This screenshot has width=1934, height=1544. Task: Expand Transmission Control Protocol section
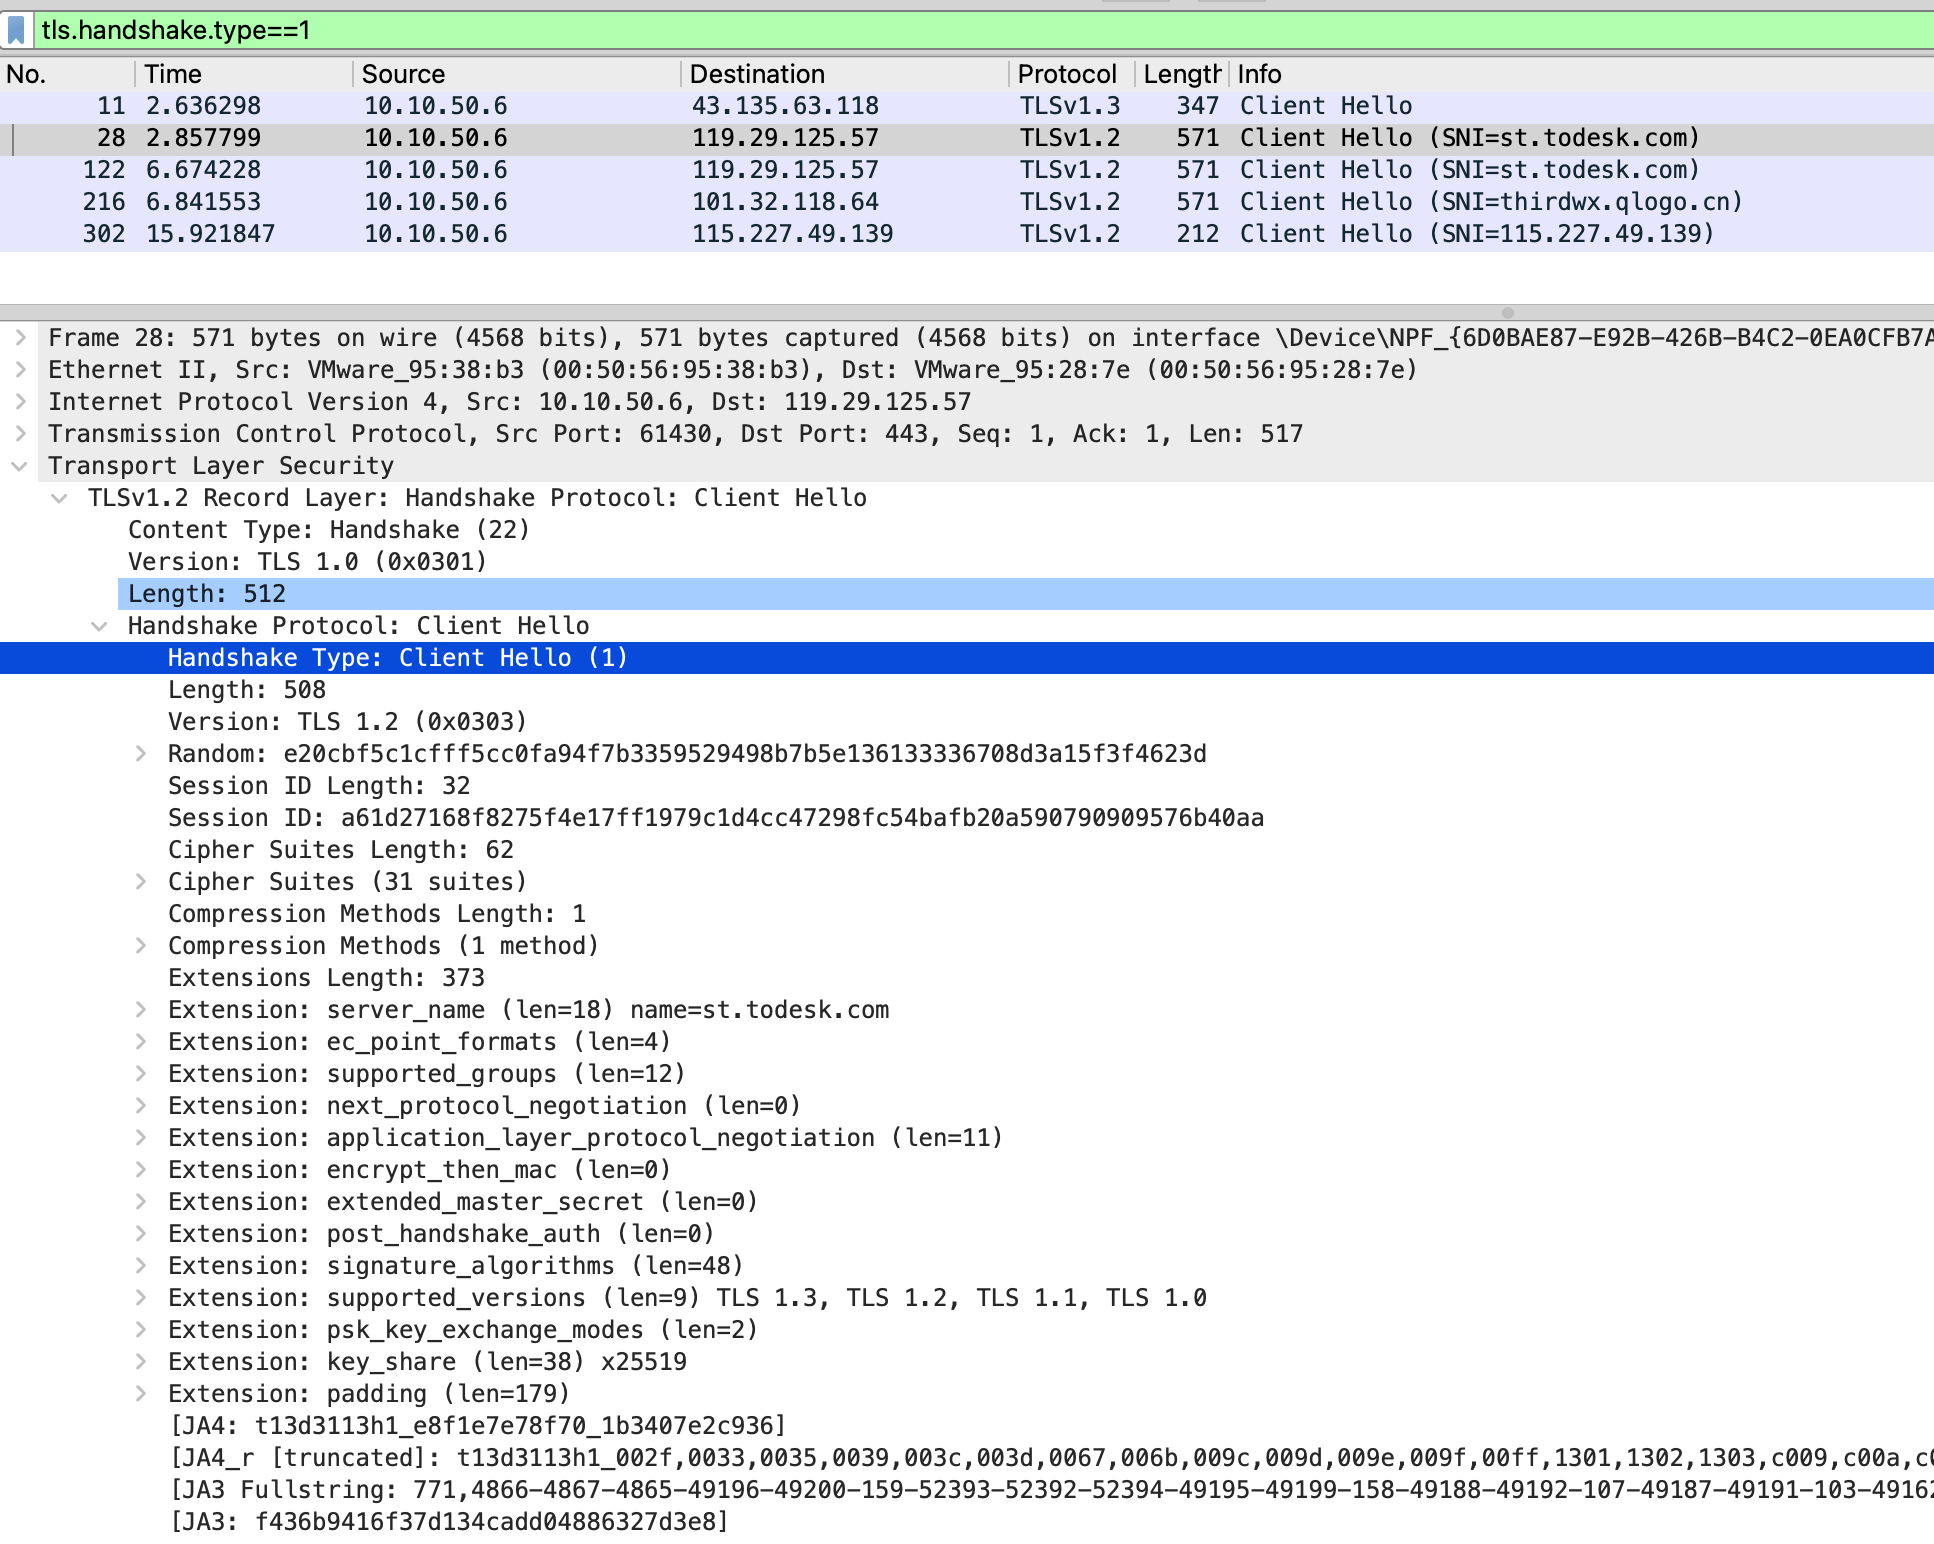coord(20,434)
